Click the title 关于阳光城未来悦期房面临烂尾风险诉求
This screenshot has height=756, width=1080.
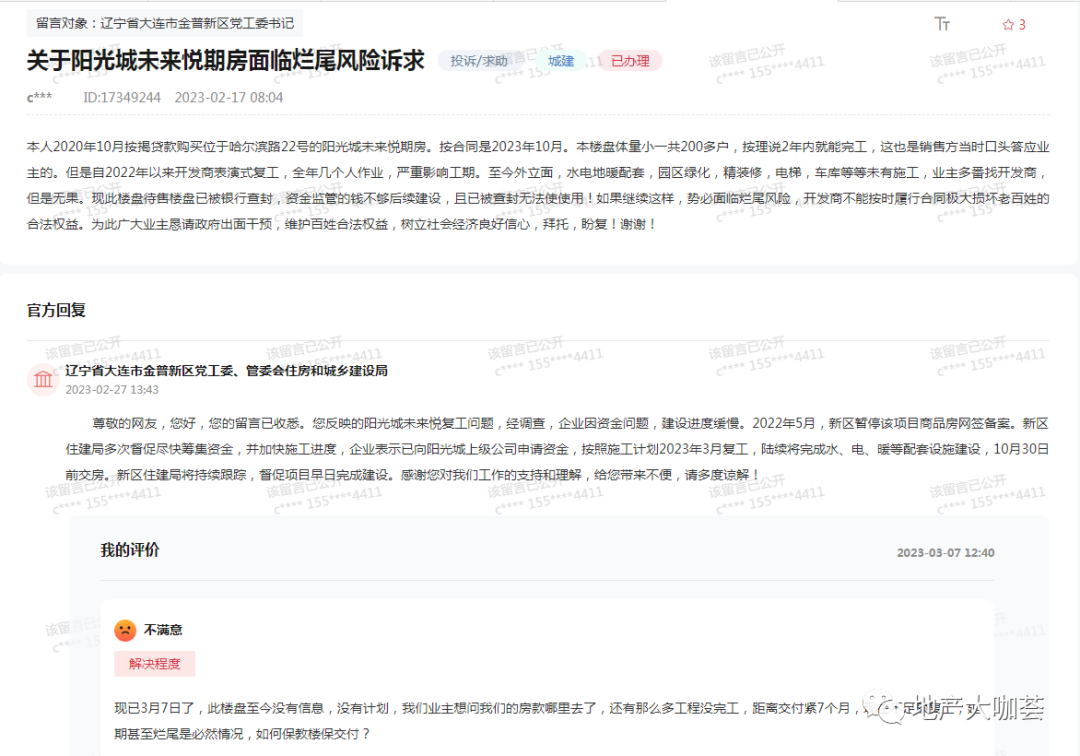point(225,61)
